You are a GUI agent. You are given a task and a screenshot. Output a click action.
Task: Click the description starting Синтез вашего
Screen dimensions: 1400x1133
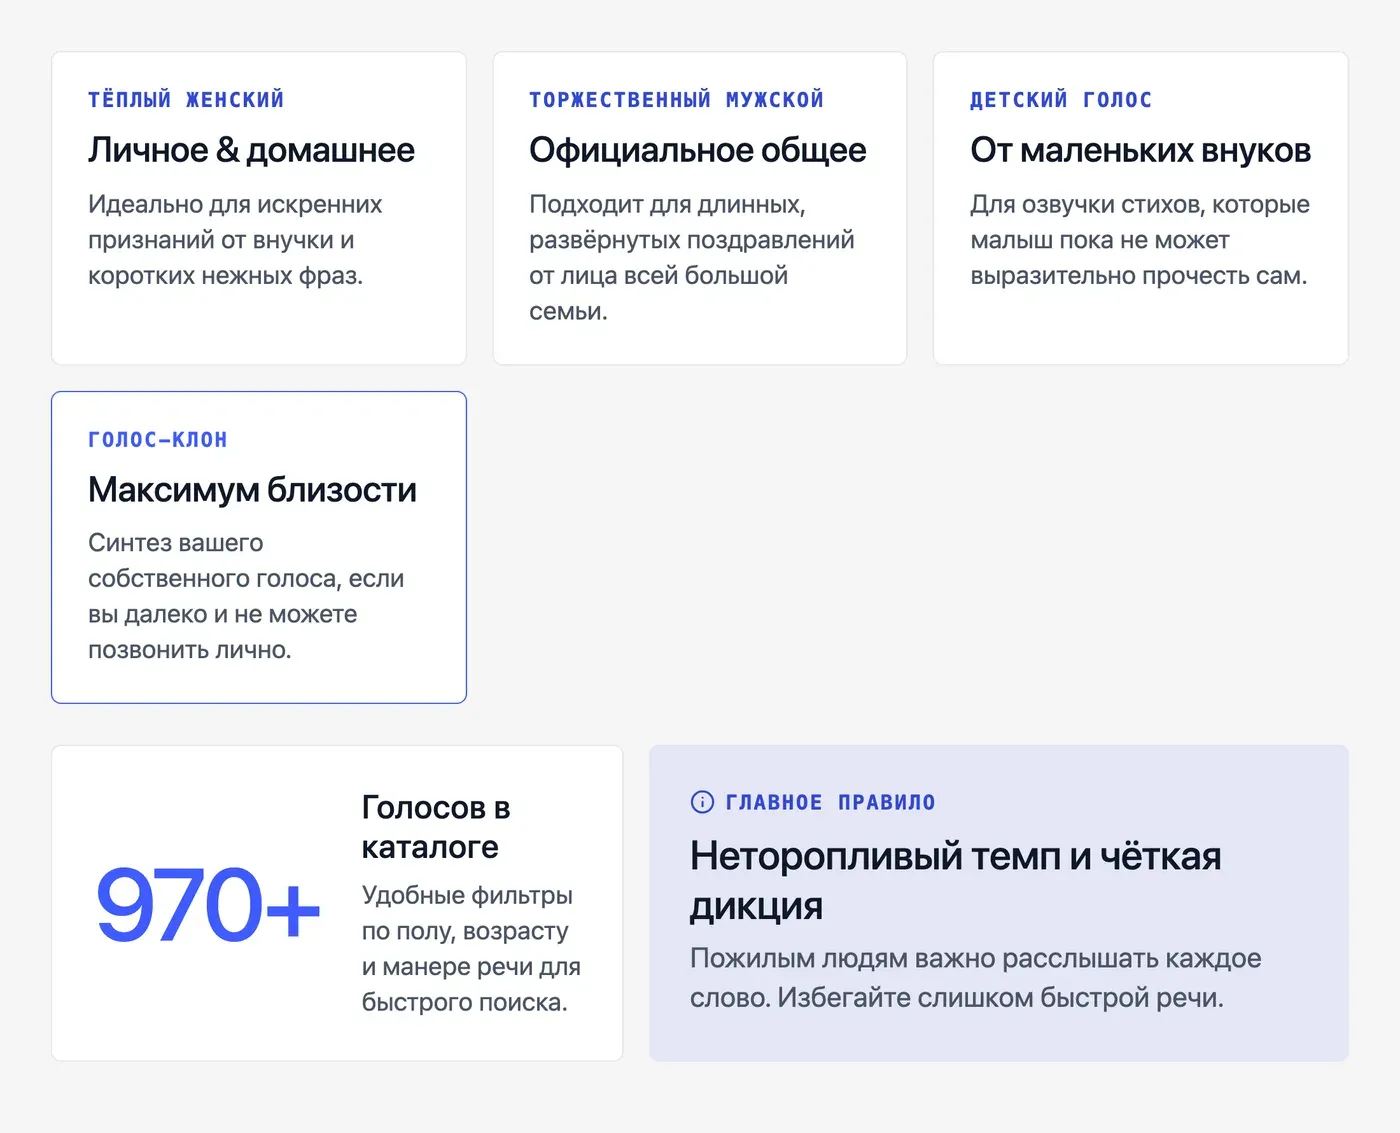pyautogui.click(x=246, y=597)
